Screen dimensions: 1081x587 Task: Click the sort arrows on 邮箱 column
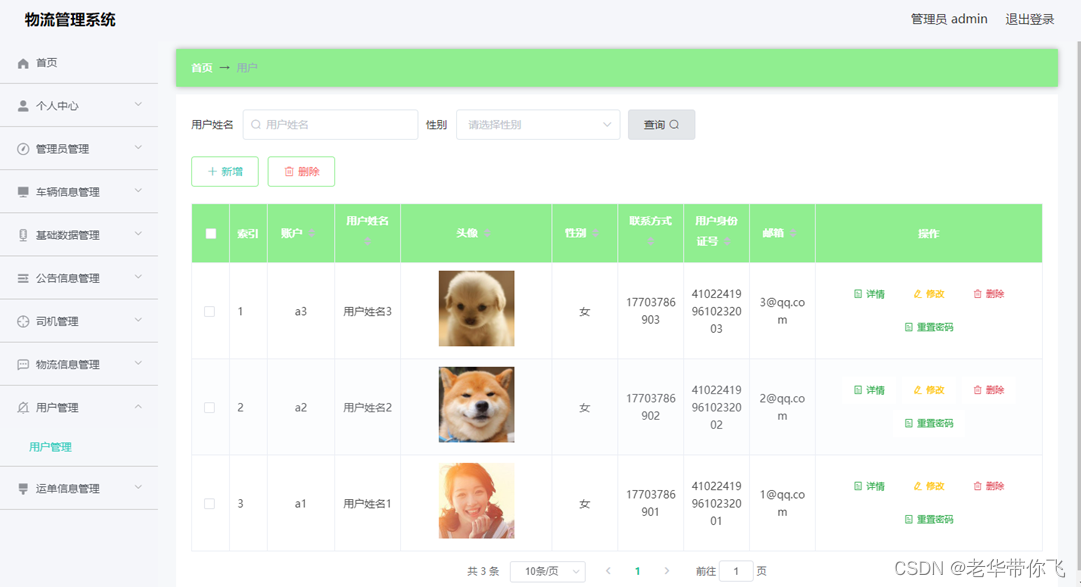tap(794, 233)
